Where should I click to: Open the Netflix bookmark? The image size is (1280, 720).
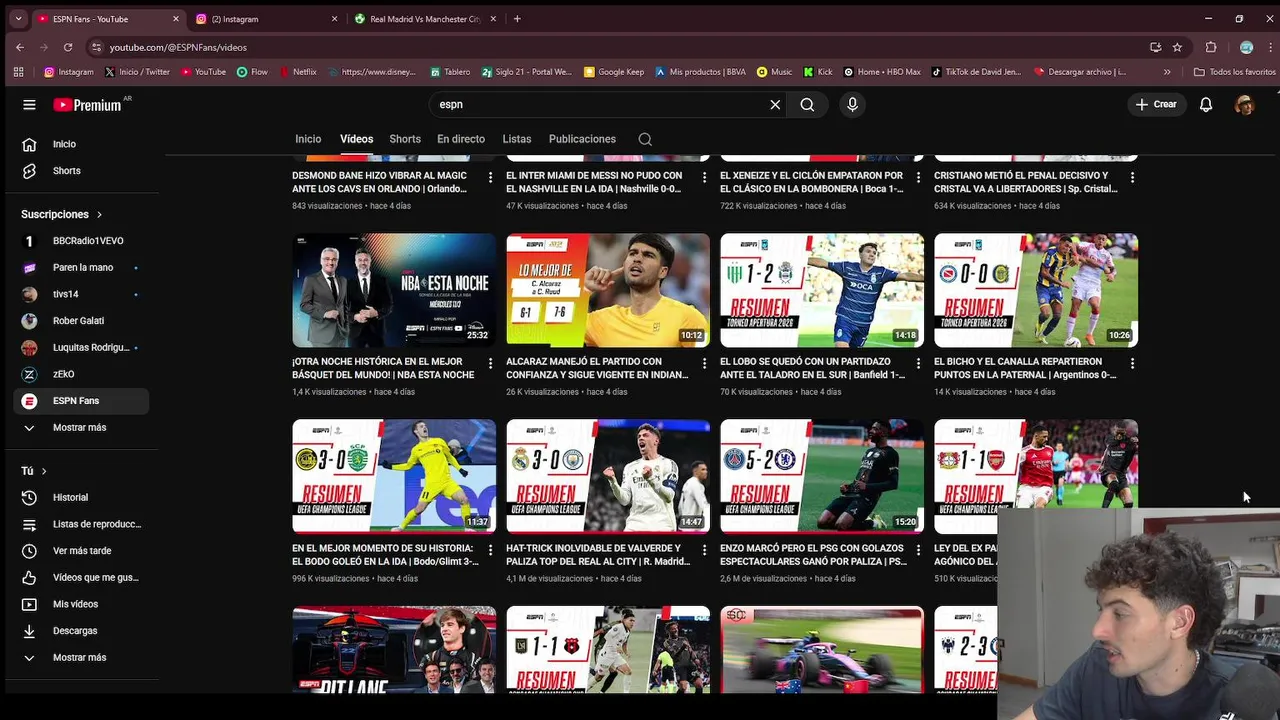[299, 72]
